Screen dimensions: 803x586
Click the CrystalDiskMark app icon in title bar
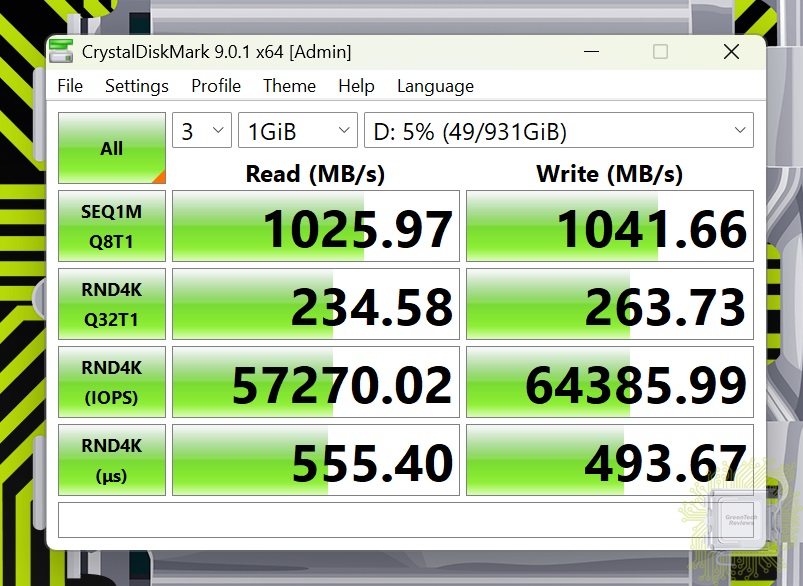(x=61, y=51)
